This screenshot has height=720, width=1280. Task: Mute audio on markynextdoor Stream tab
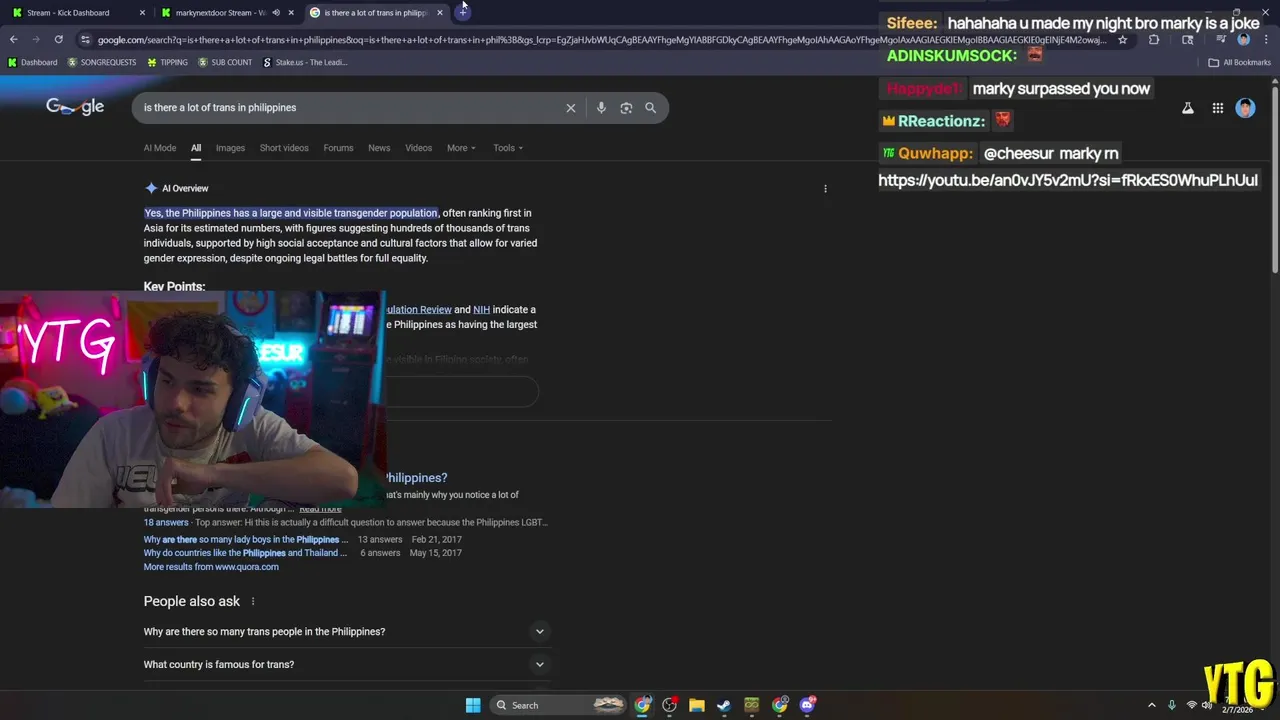276,13
